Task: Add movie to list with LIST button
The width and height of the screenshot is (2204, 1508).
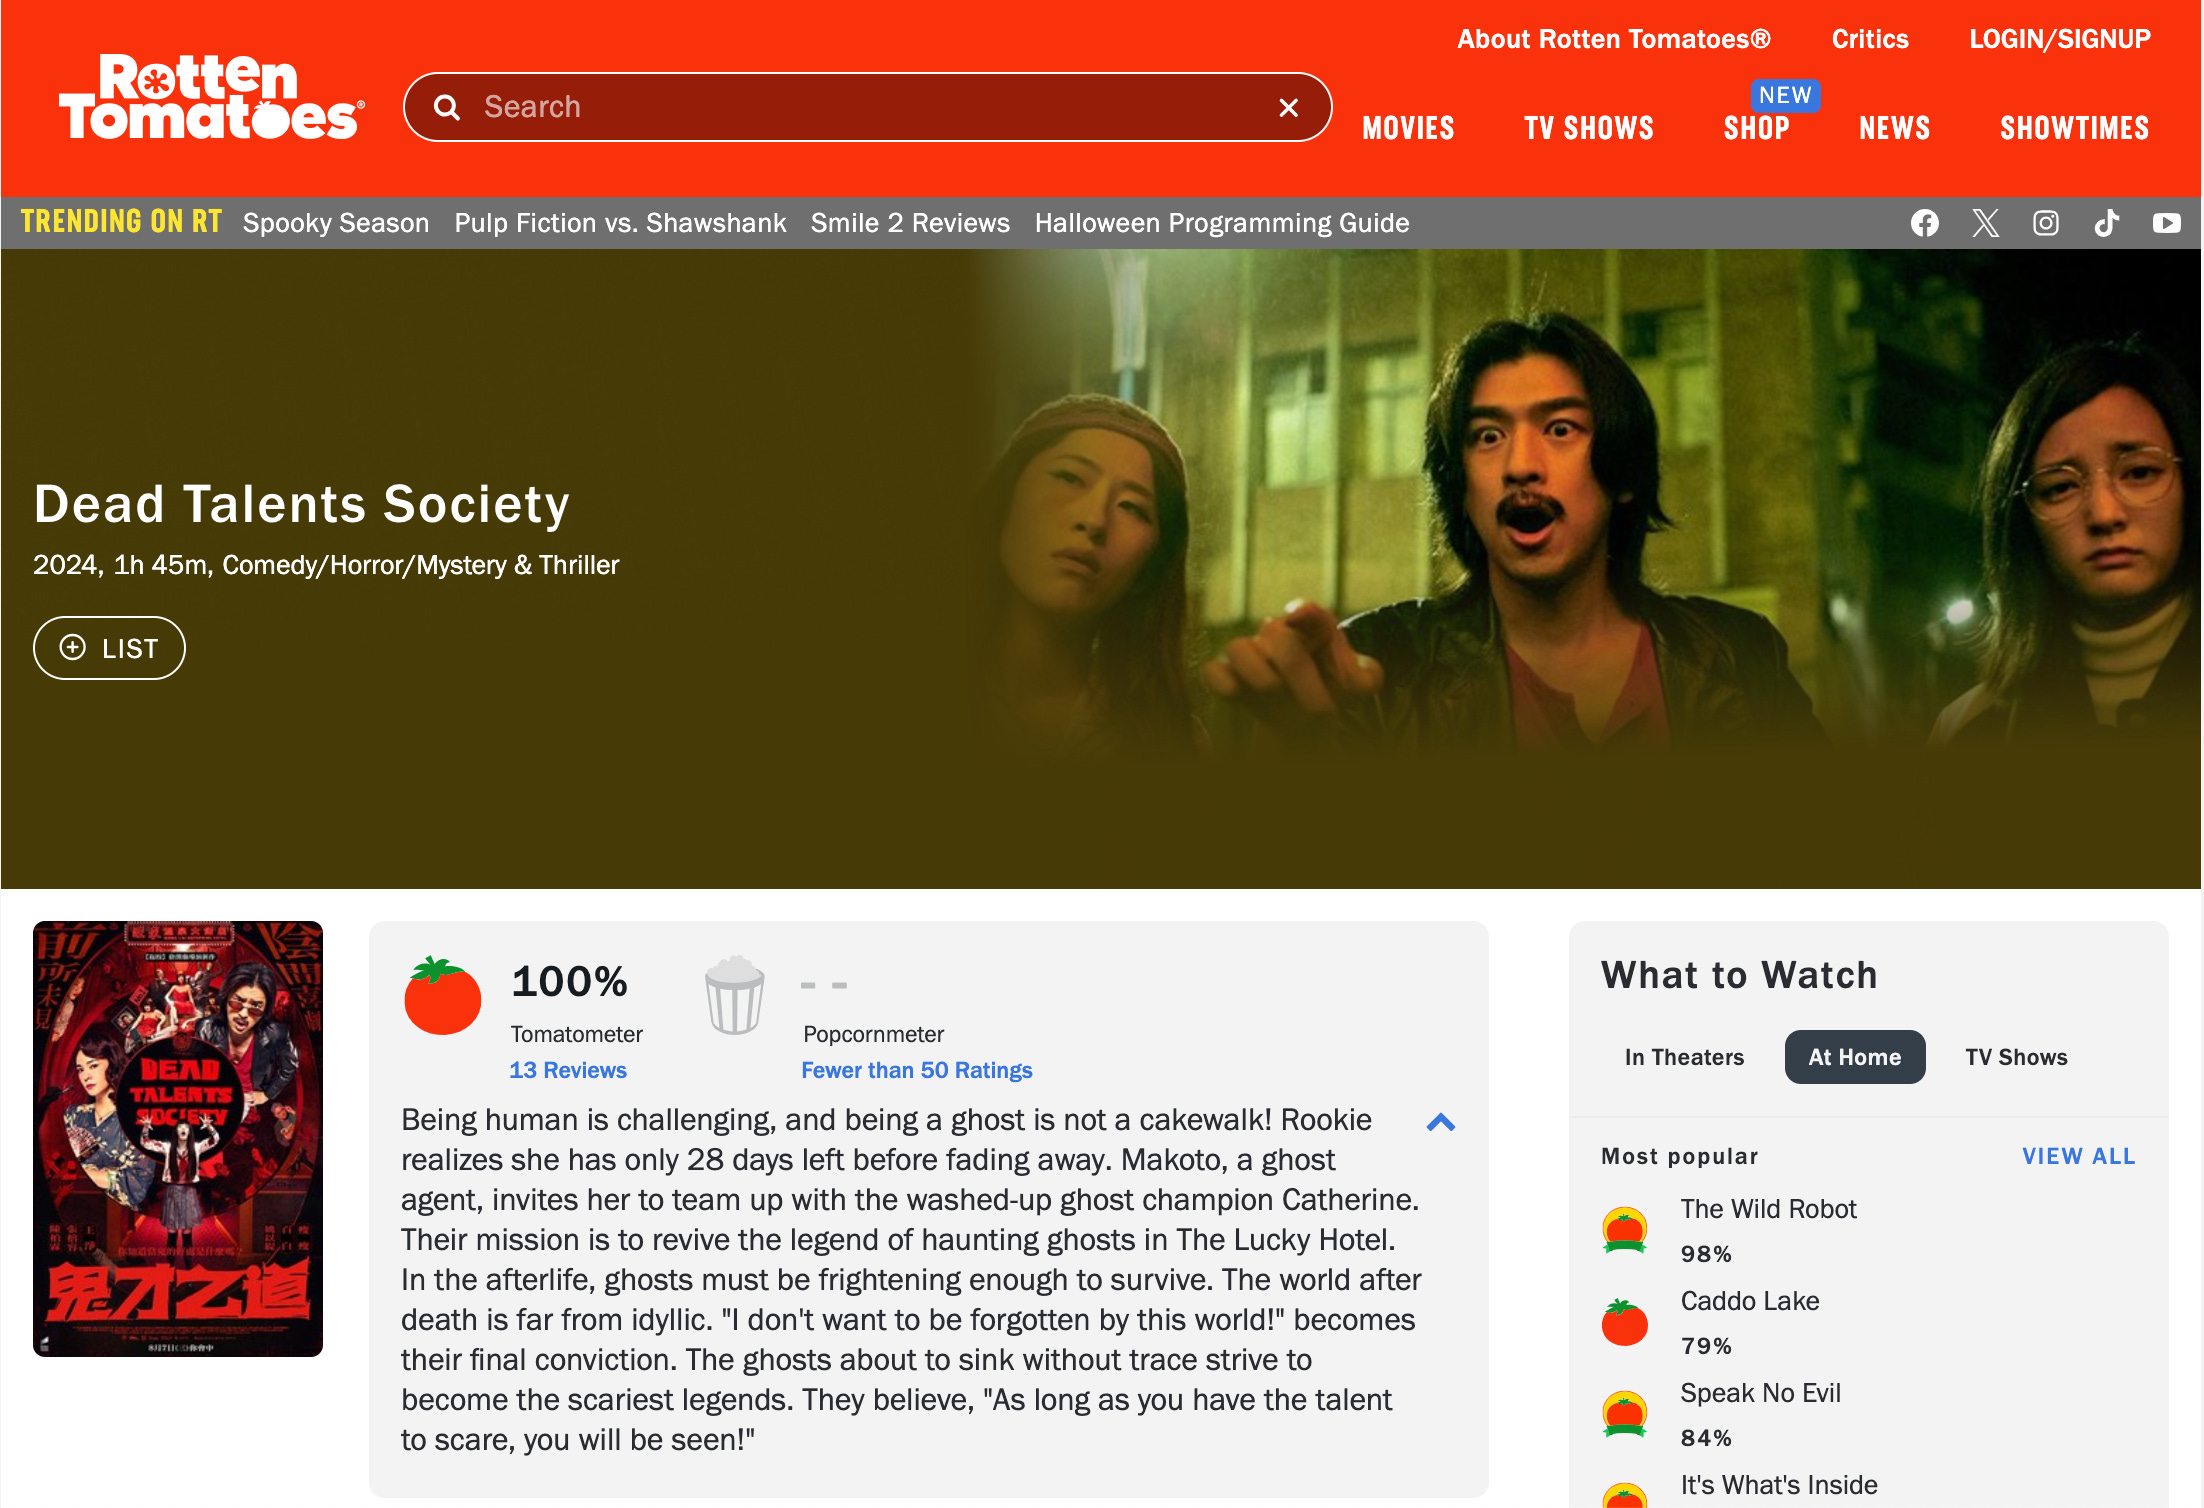Action: (x=109, y=648)
